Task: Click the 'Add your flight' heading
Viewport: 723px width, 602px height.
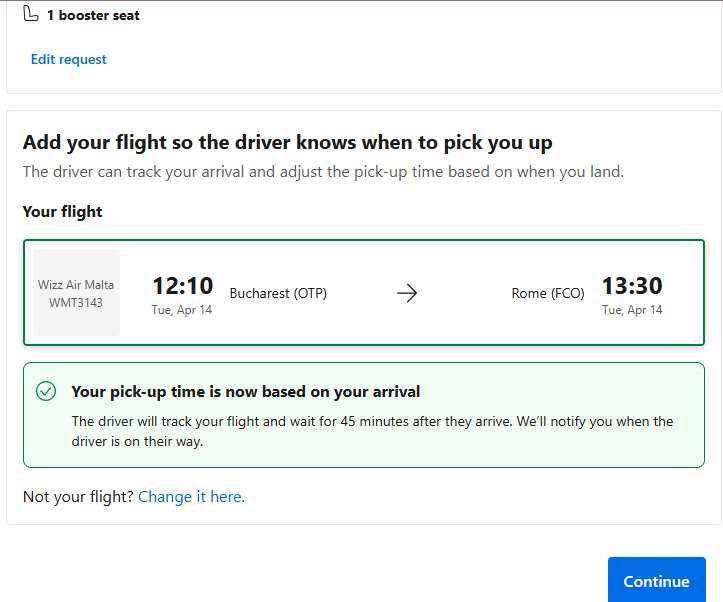Action: tap(287, 142)
